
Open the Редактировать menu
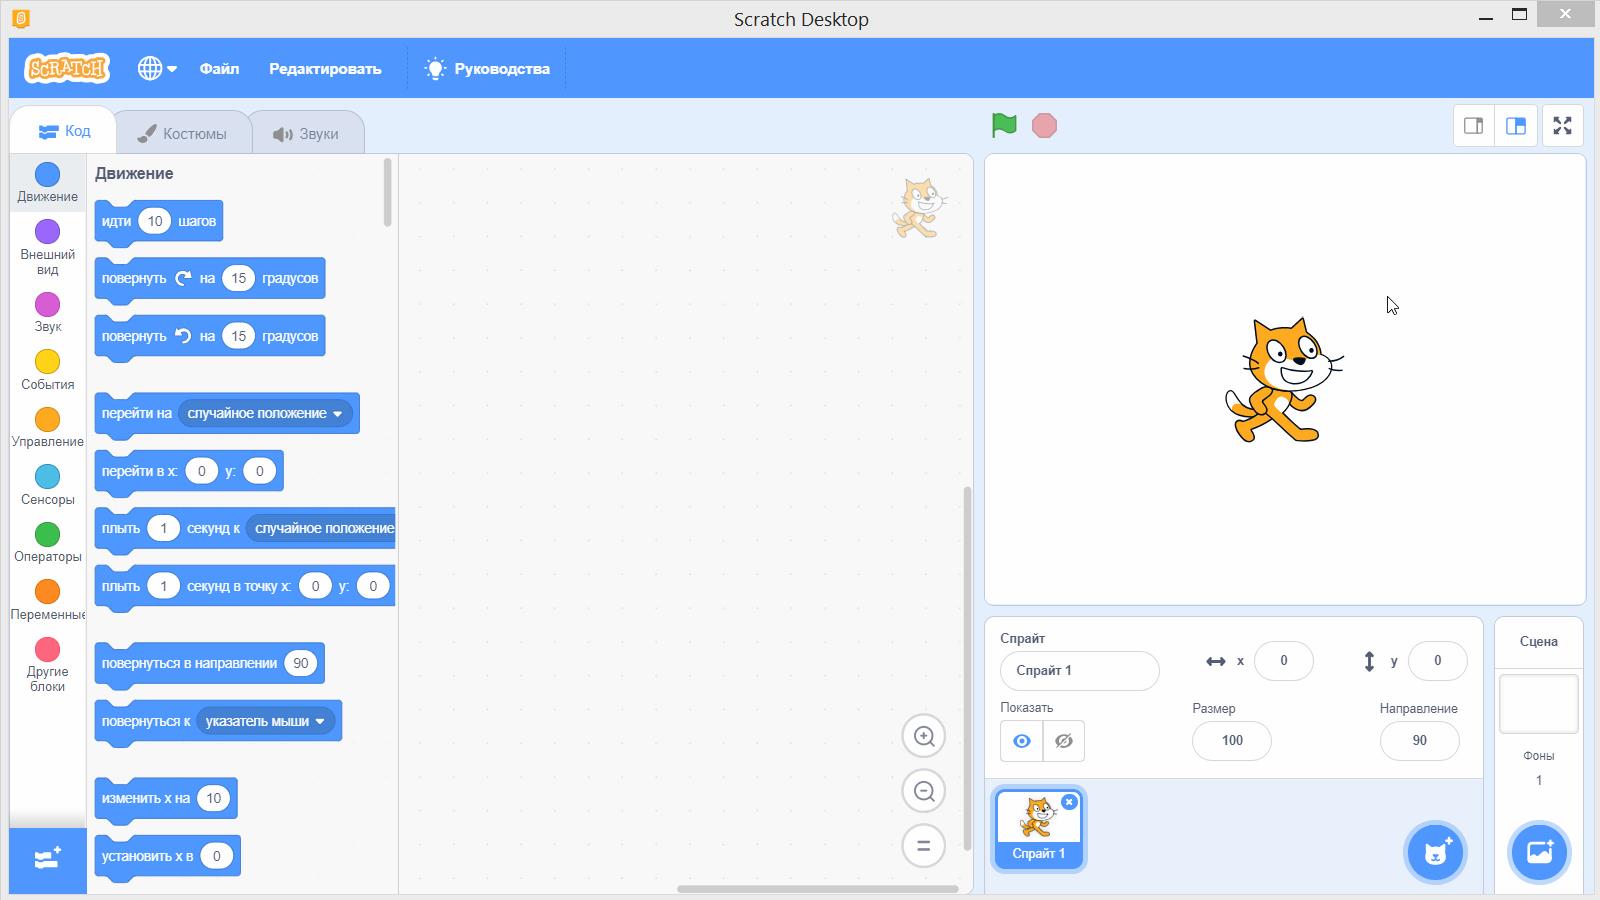[x=325, y=69]
